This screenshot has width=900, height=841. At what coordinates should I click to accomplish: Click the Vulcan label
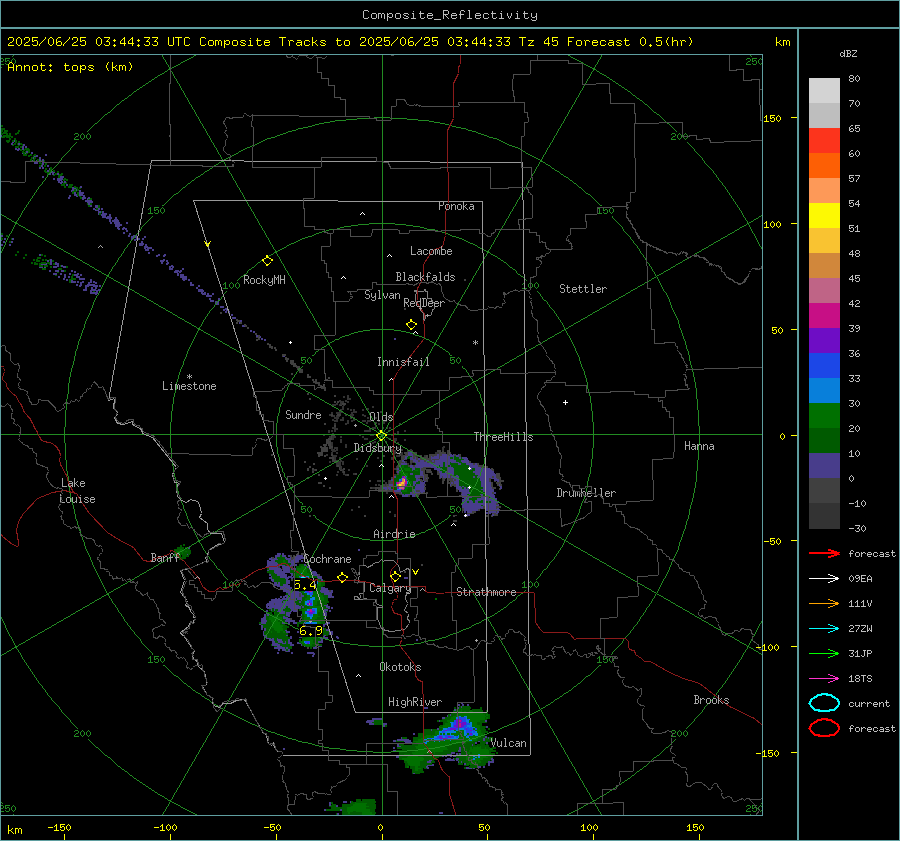(508, 743)
